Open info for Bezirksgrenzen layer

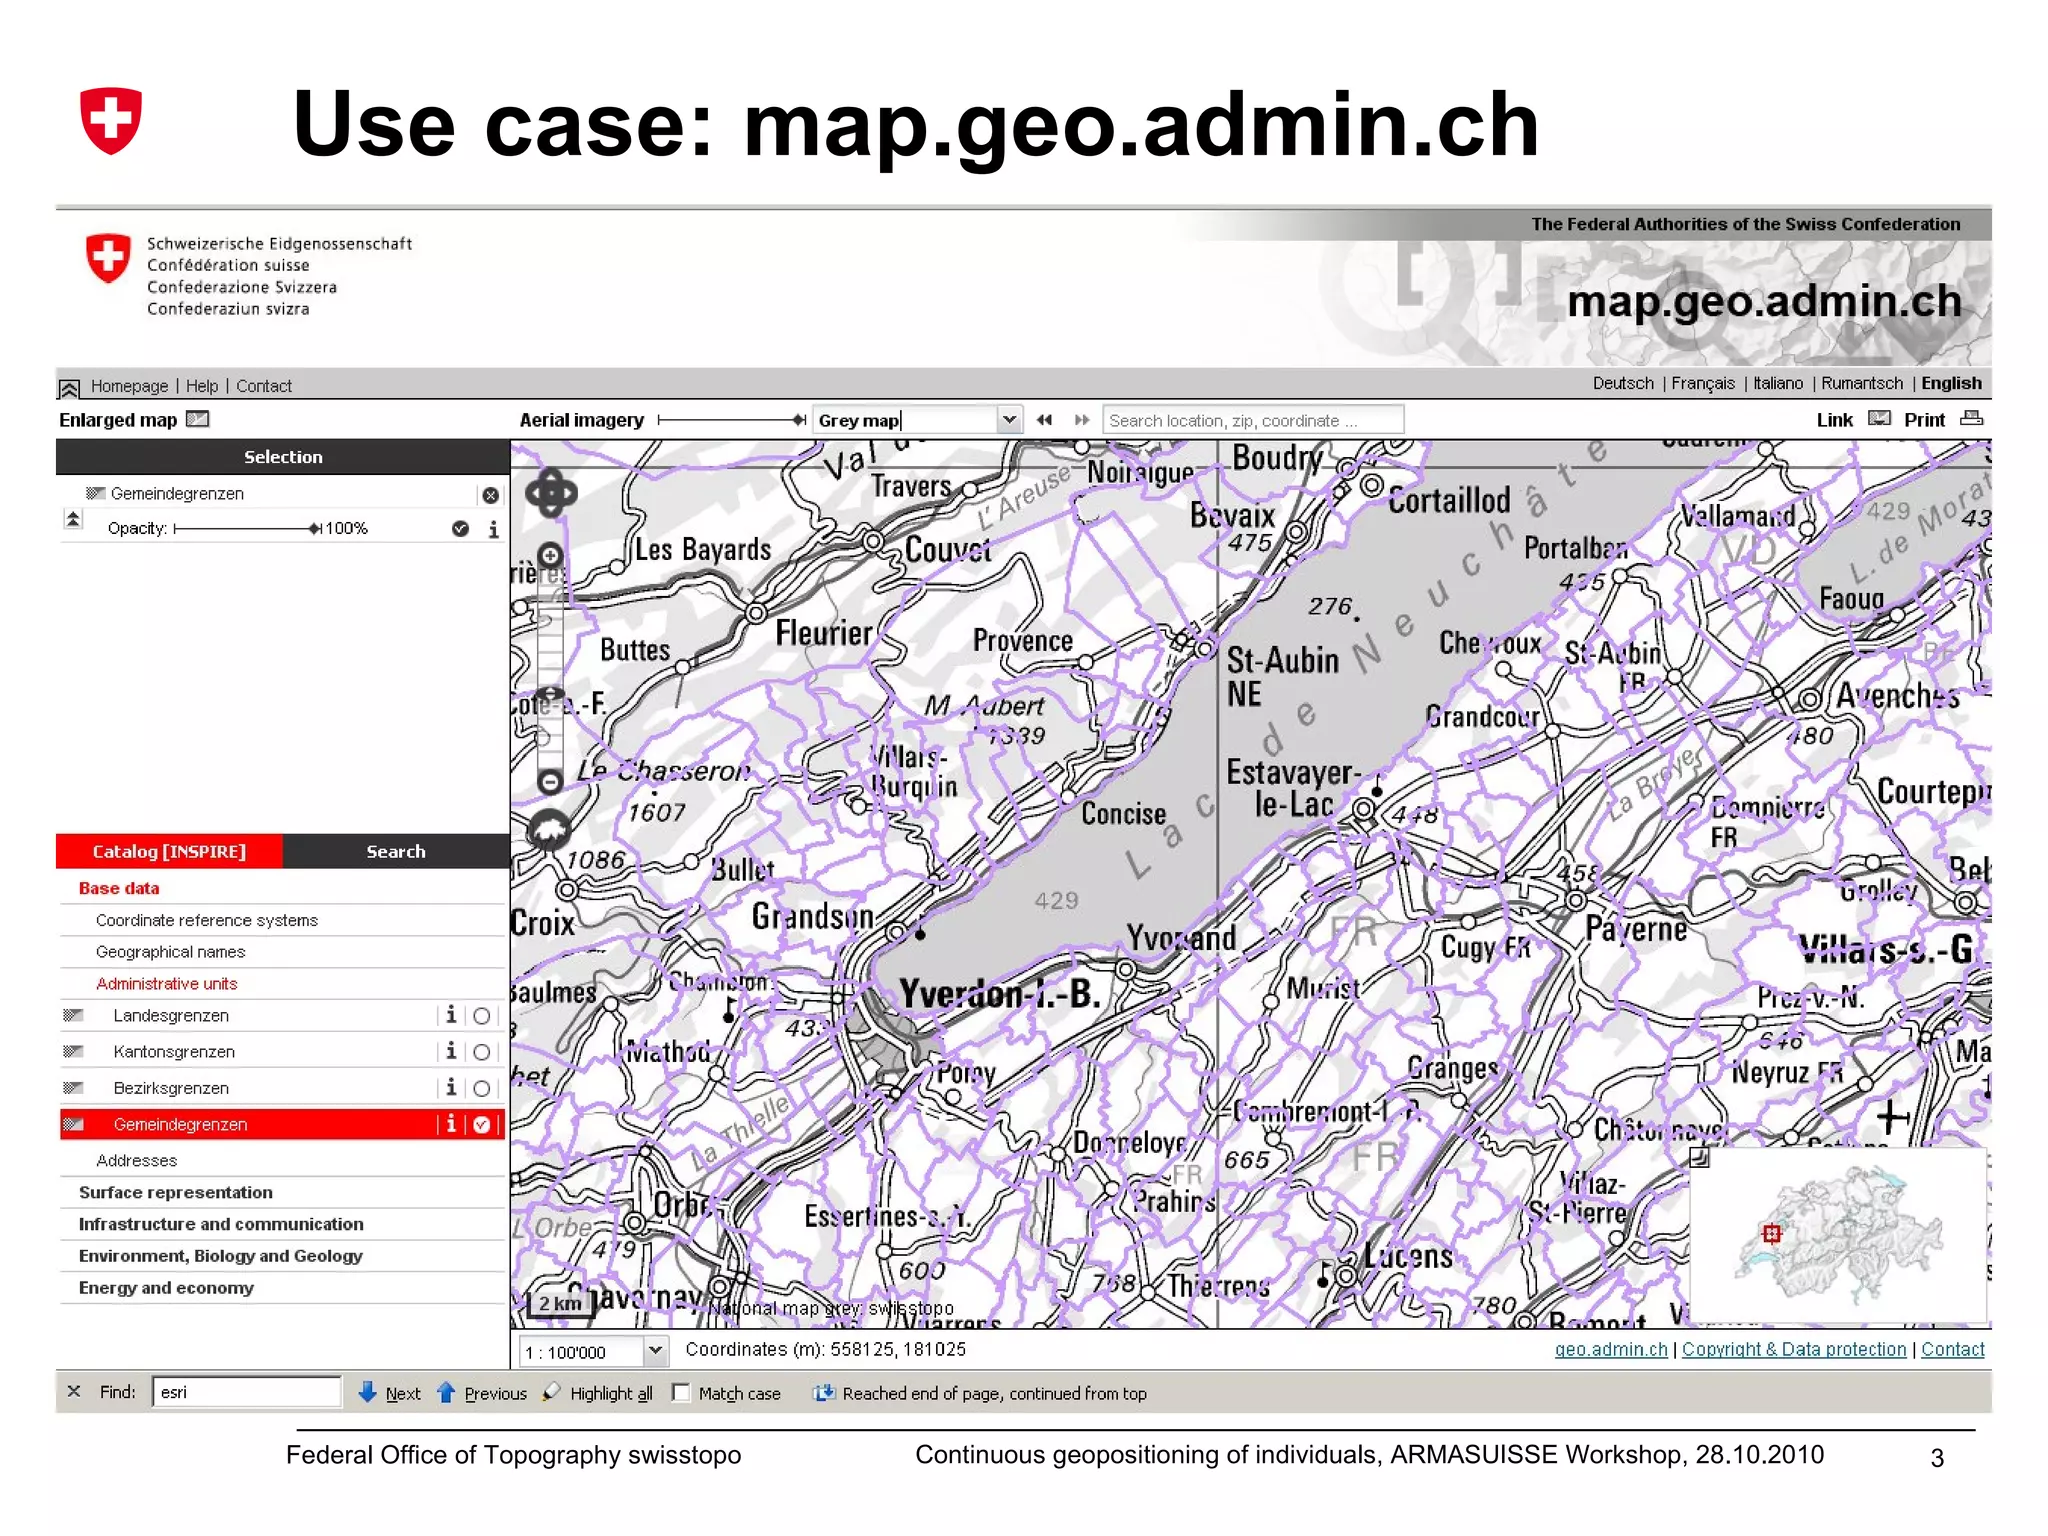click(451, 1087)
